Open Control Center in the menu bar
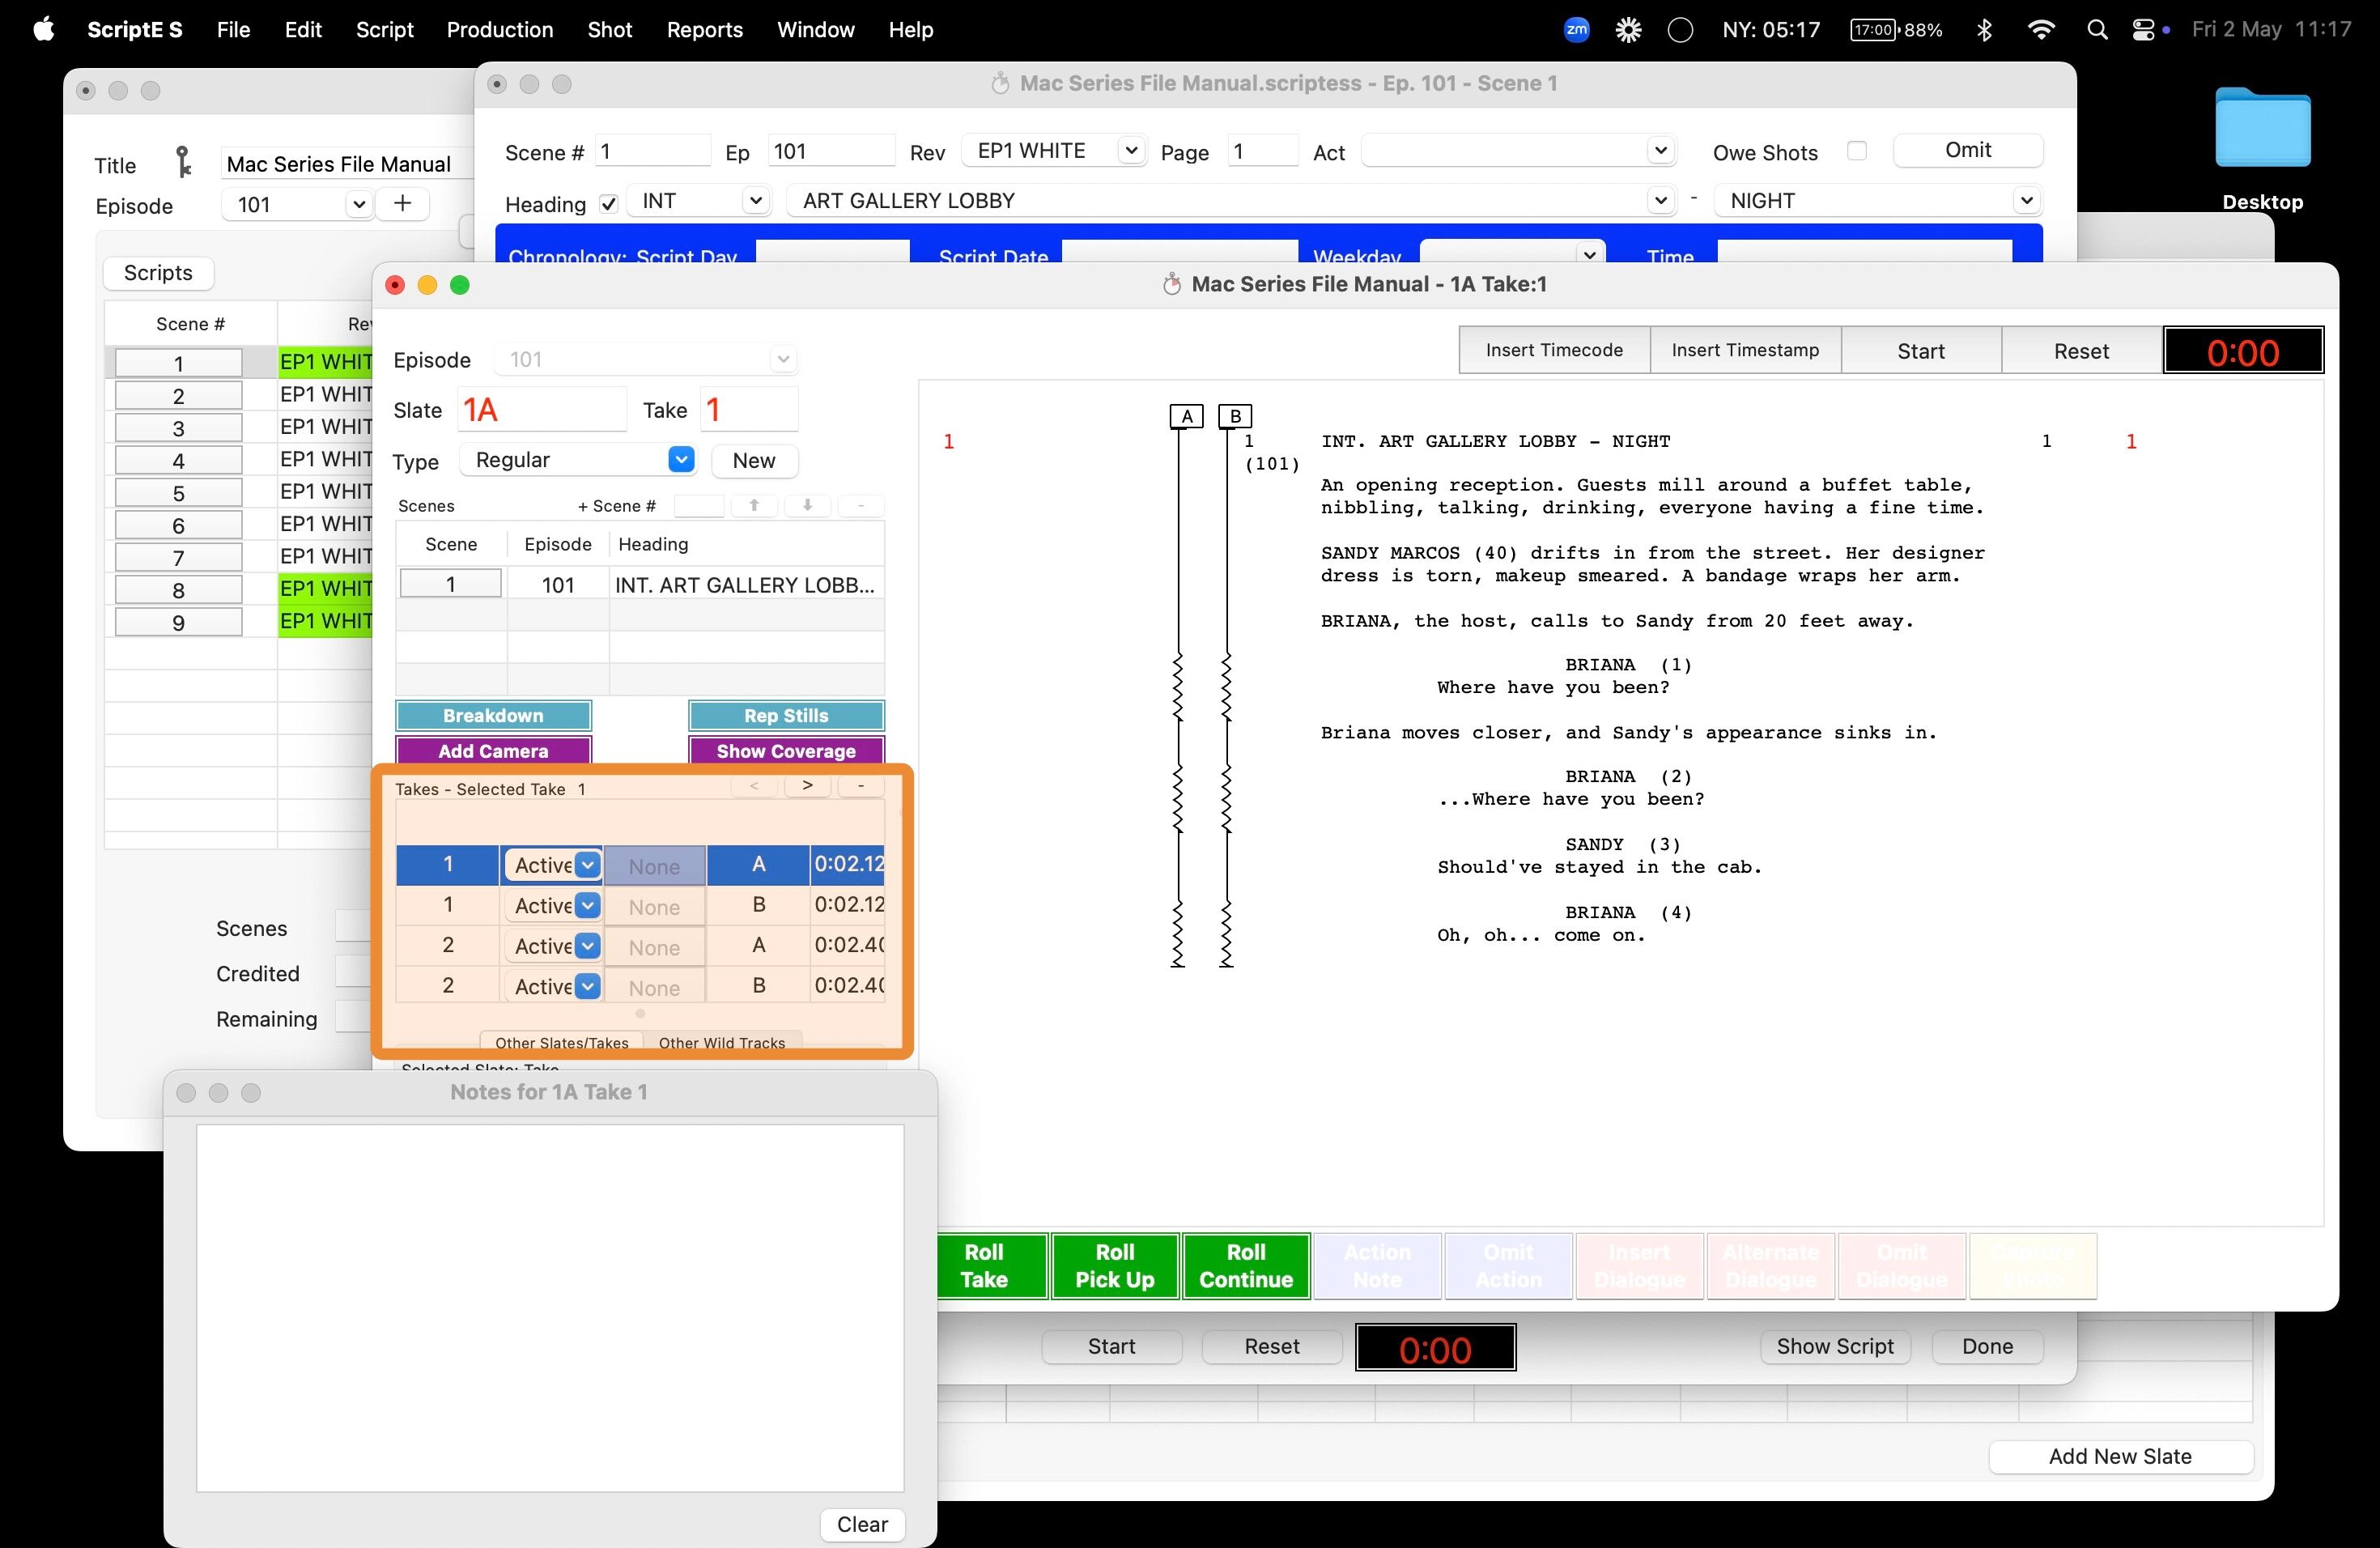Screen dimensions: 2380x1548 tap(2143, 30)
